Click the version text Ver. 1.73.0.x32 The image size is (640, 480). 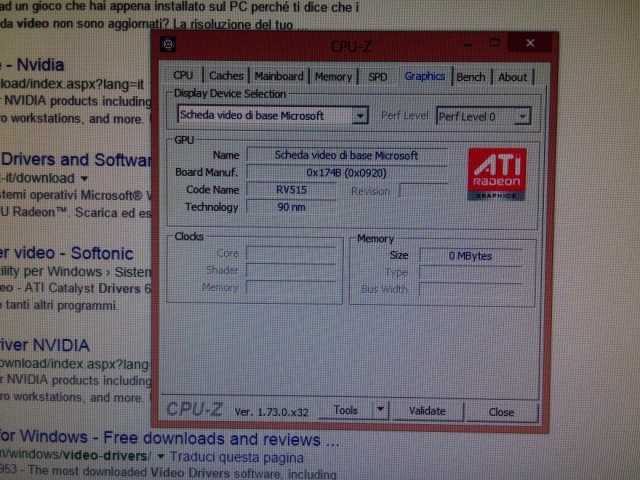click(271, 412)
